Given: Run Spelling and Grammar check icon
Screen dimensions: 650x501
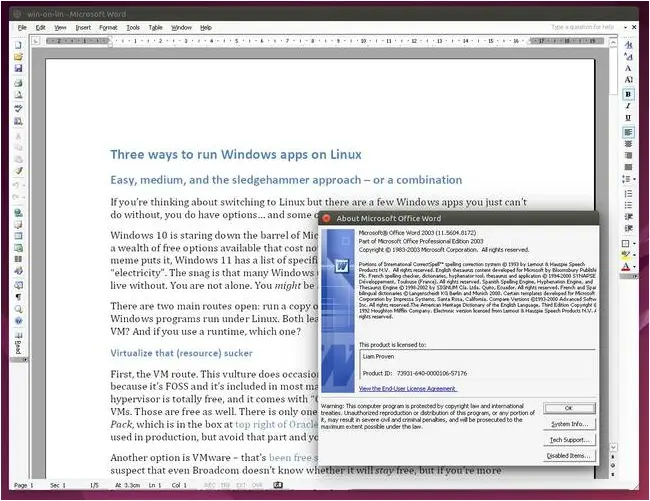Looking at the screenshot, I should point(18,108).
